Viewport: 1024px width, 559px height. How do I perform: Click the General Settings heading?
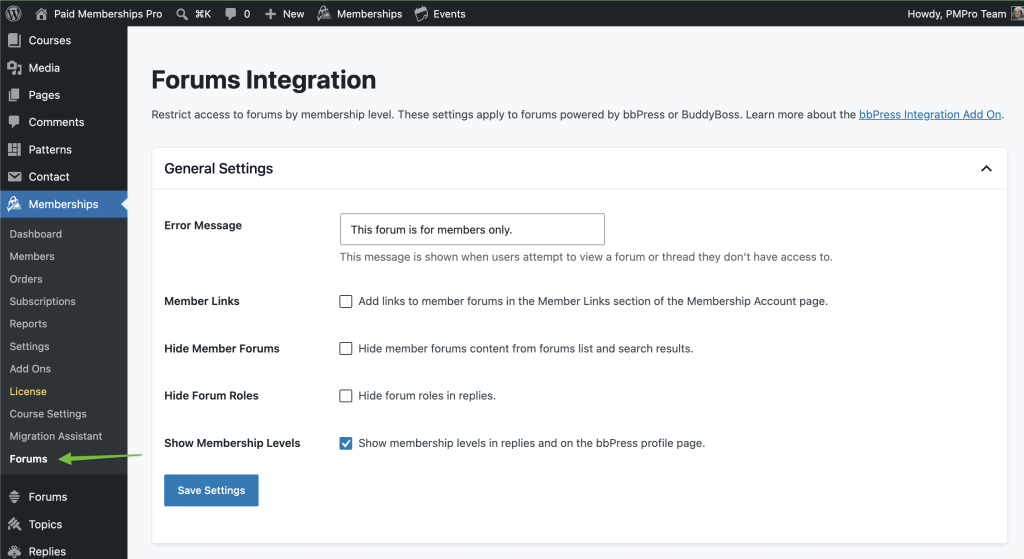click(x=219, y=168)
